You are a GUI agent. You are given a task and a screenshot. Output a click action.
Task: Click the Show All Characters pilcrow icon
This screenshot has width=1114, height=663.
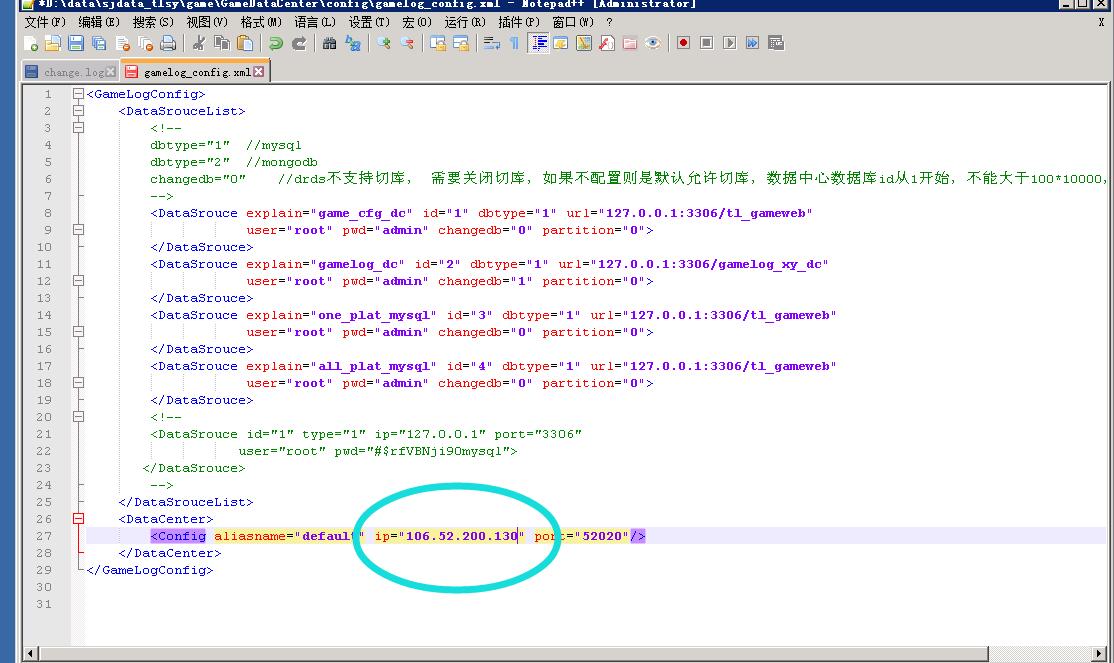tap(514, 43)
